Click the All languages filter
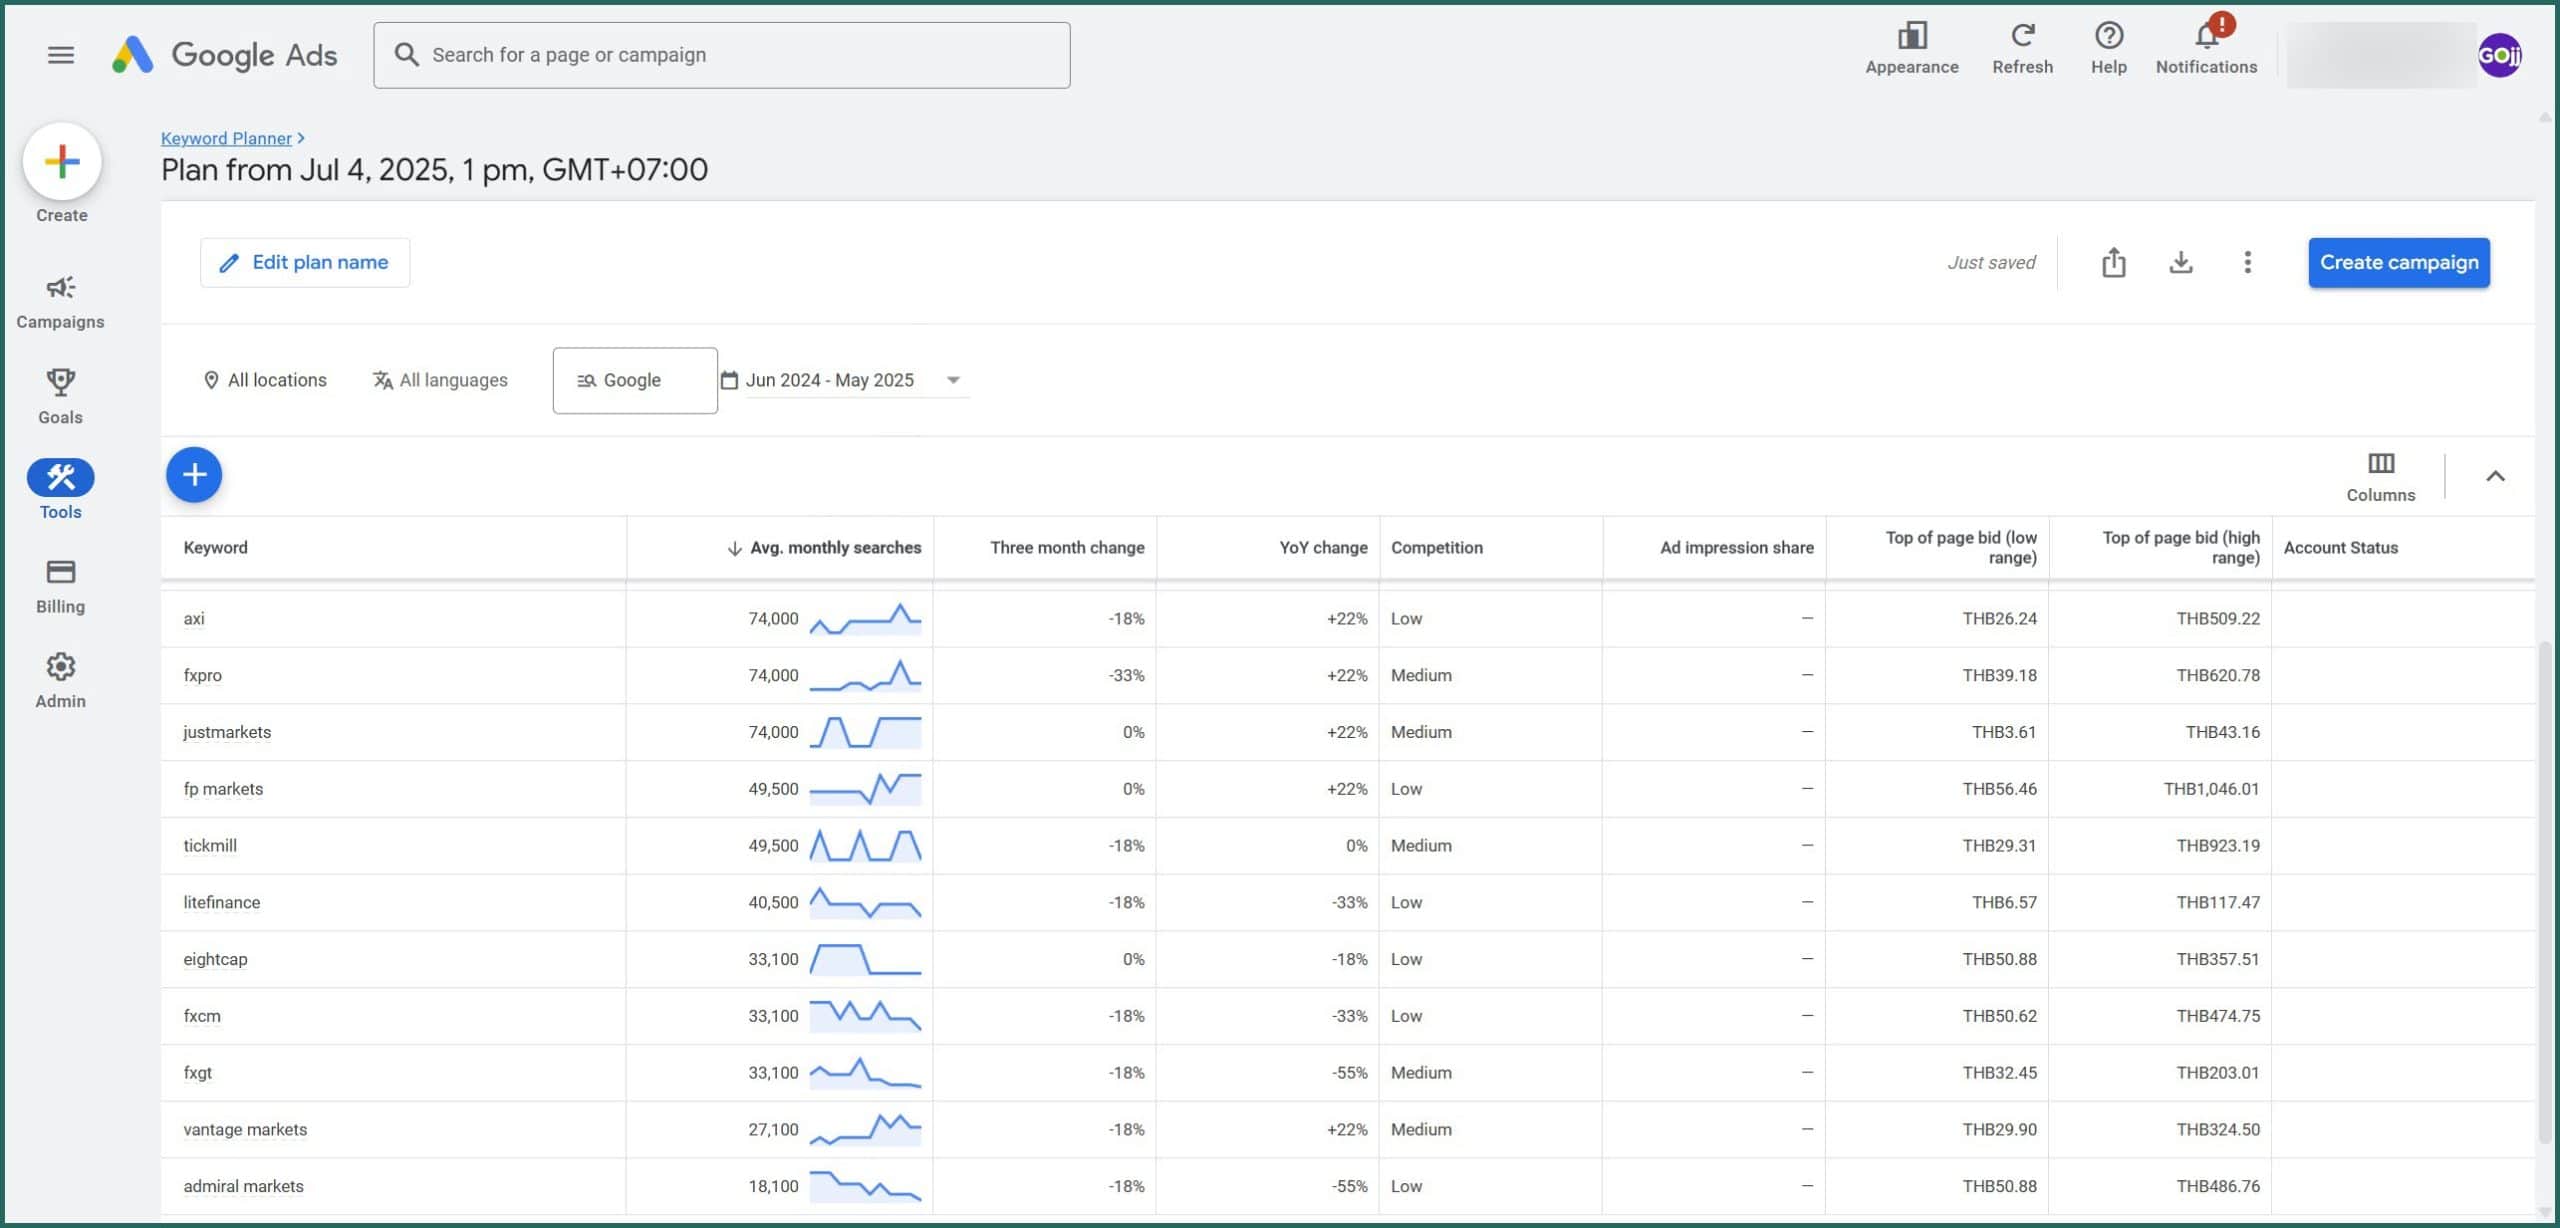The image size is (2560, 1228). pos(440,380)
